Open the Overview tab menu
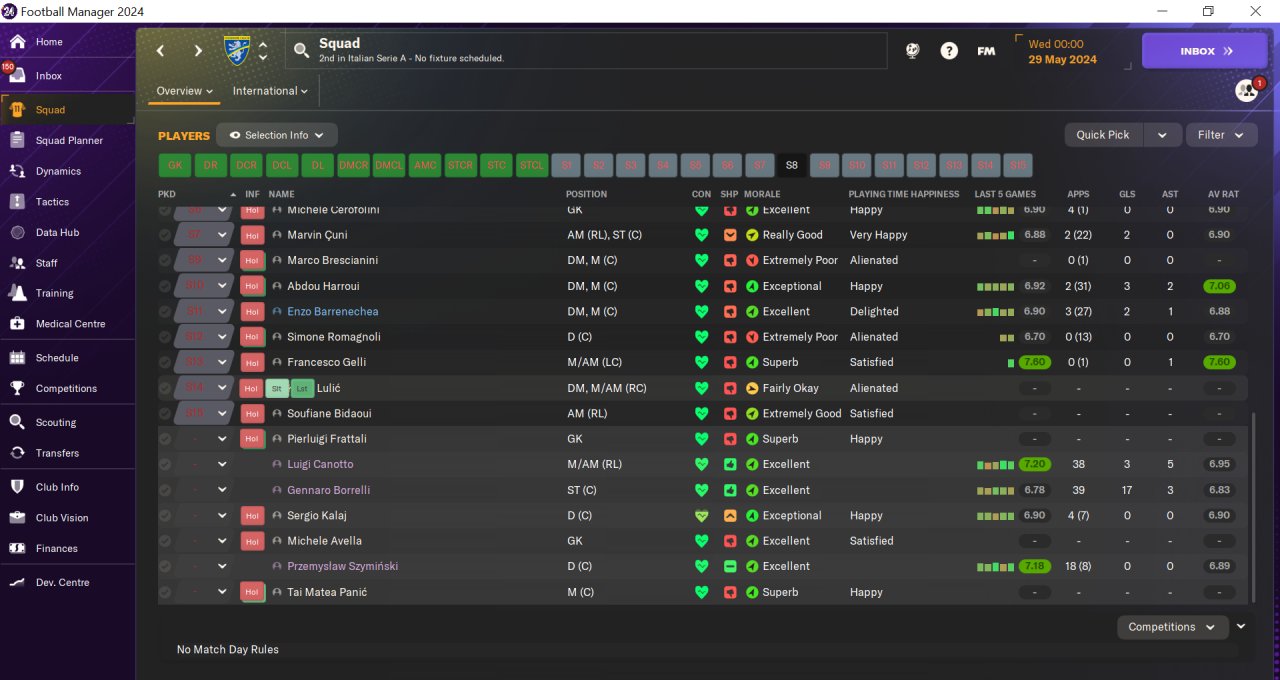1280x680 pixels. tap(185, 91)
